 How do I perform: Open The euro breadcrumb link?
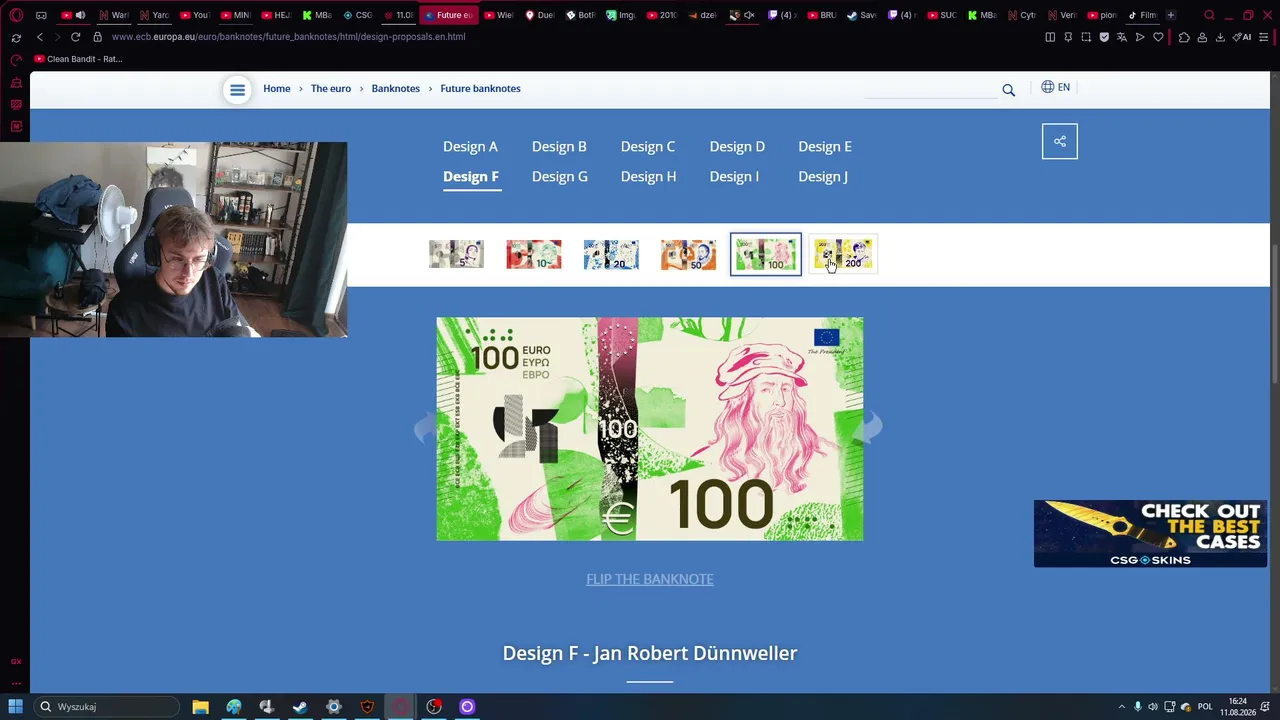coord(331,89)
